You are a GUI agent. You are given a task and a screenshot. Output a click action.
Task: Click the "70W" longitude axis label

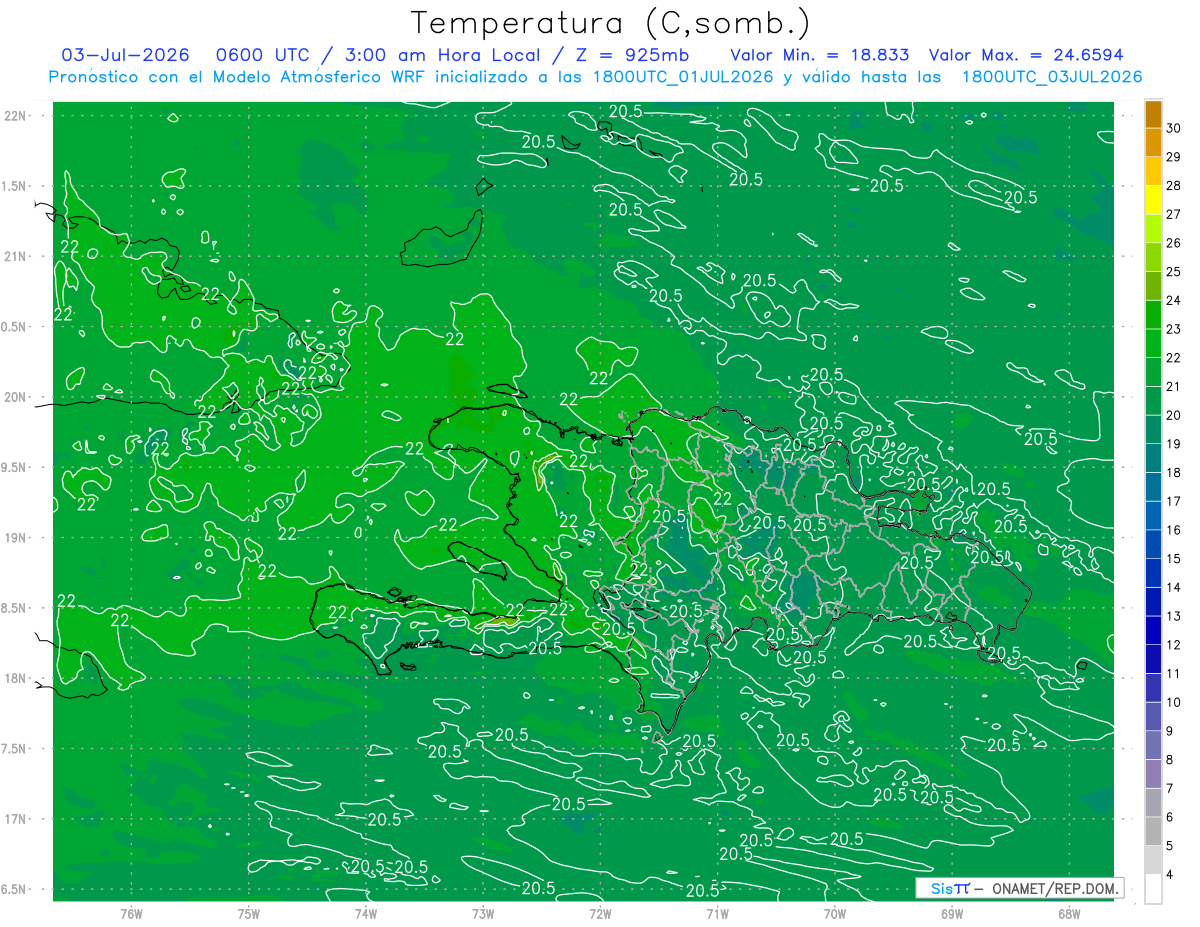tap(834, 913)
